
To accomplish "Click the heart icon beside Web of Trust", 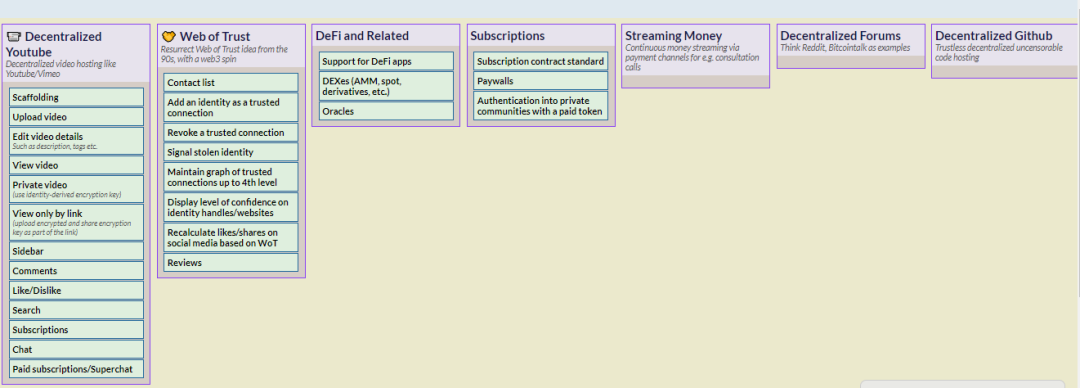I will [169, 37].
